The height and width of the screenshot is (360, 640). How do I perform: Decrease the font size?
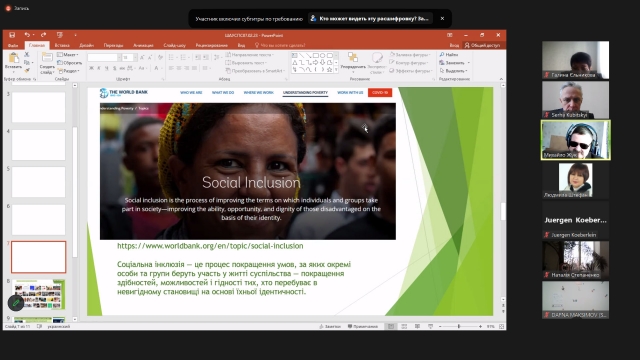point(150,58)
